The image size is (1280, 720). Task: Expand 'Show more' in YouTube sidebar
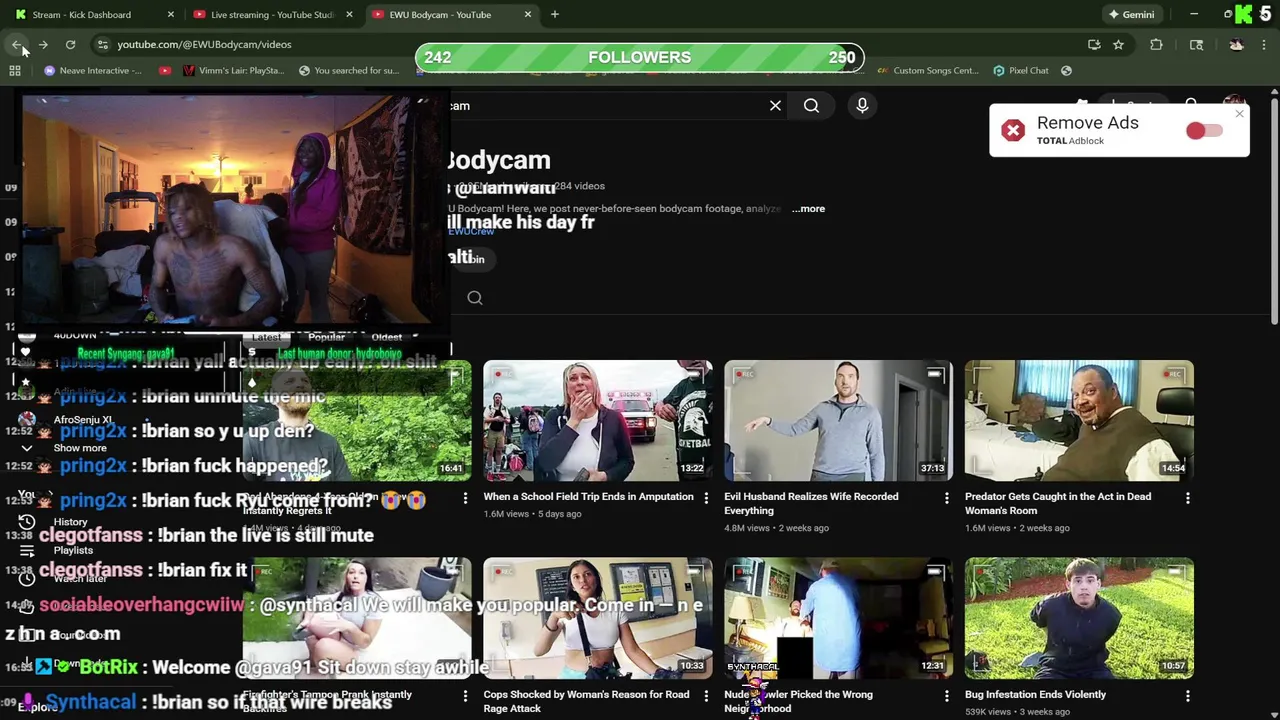point(80,448)
